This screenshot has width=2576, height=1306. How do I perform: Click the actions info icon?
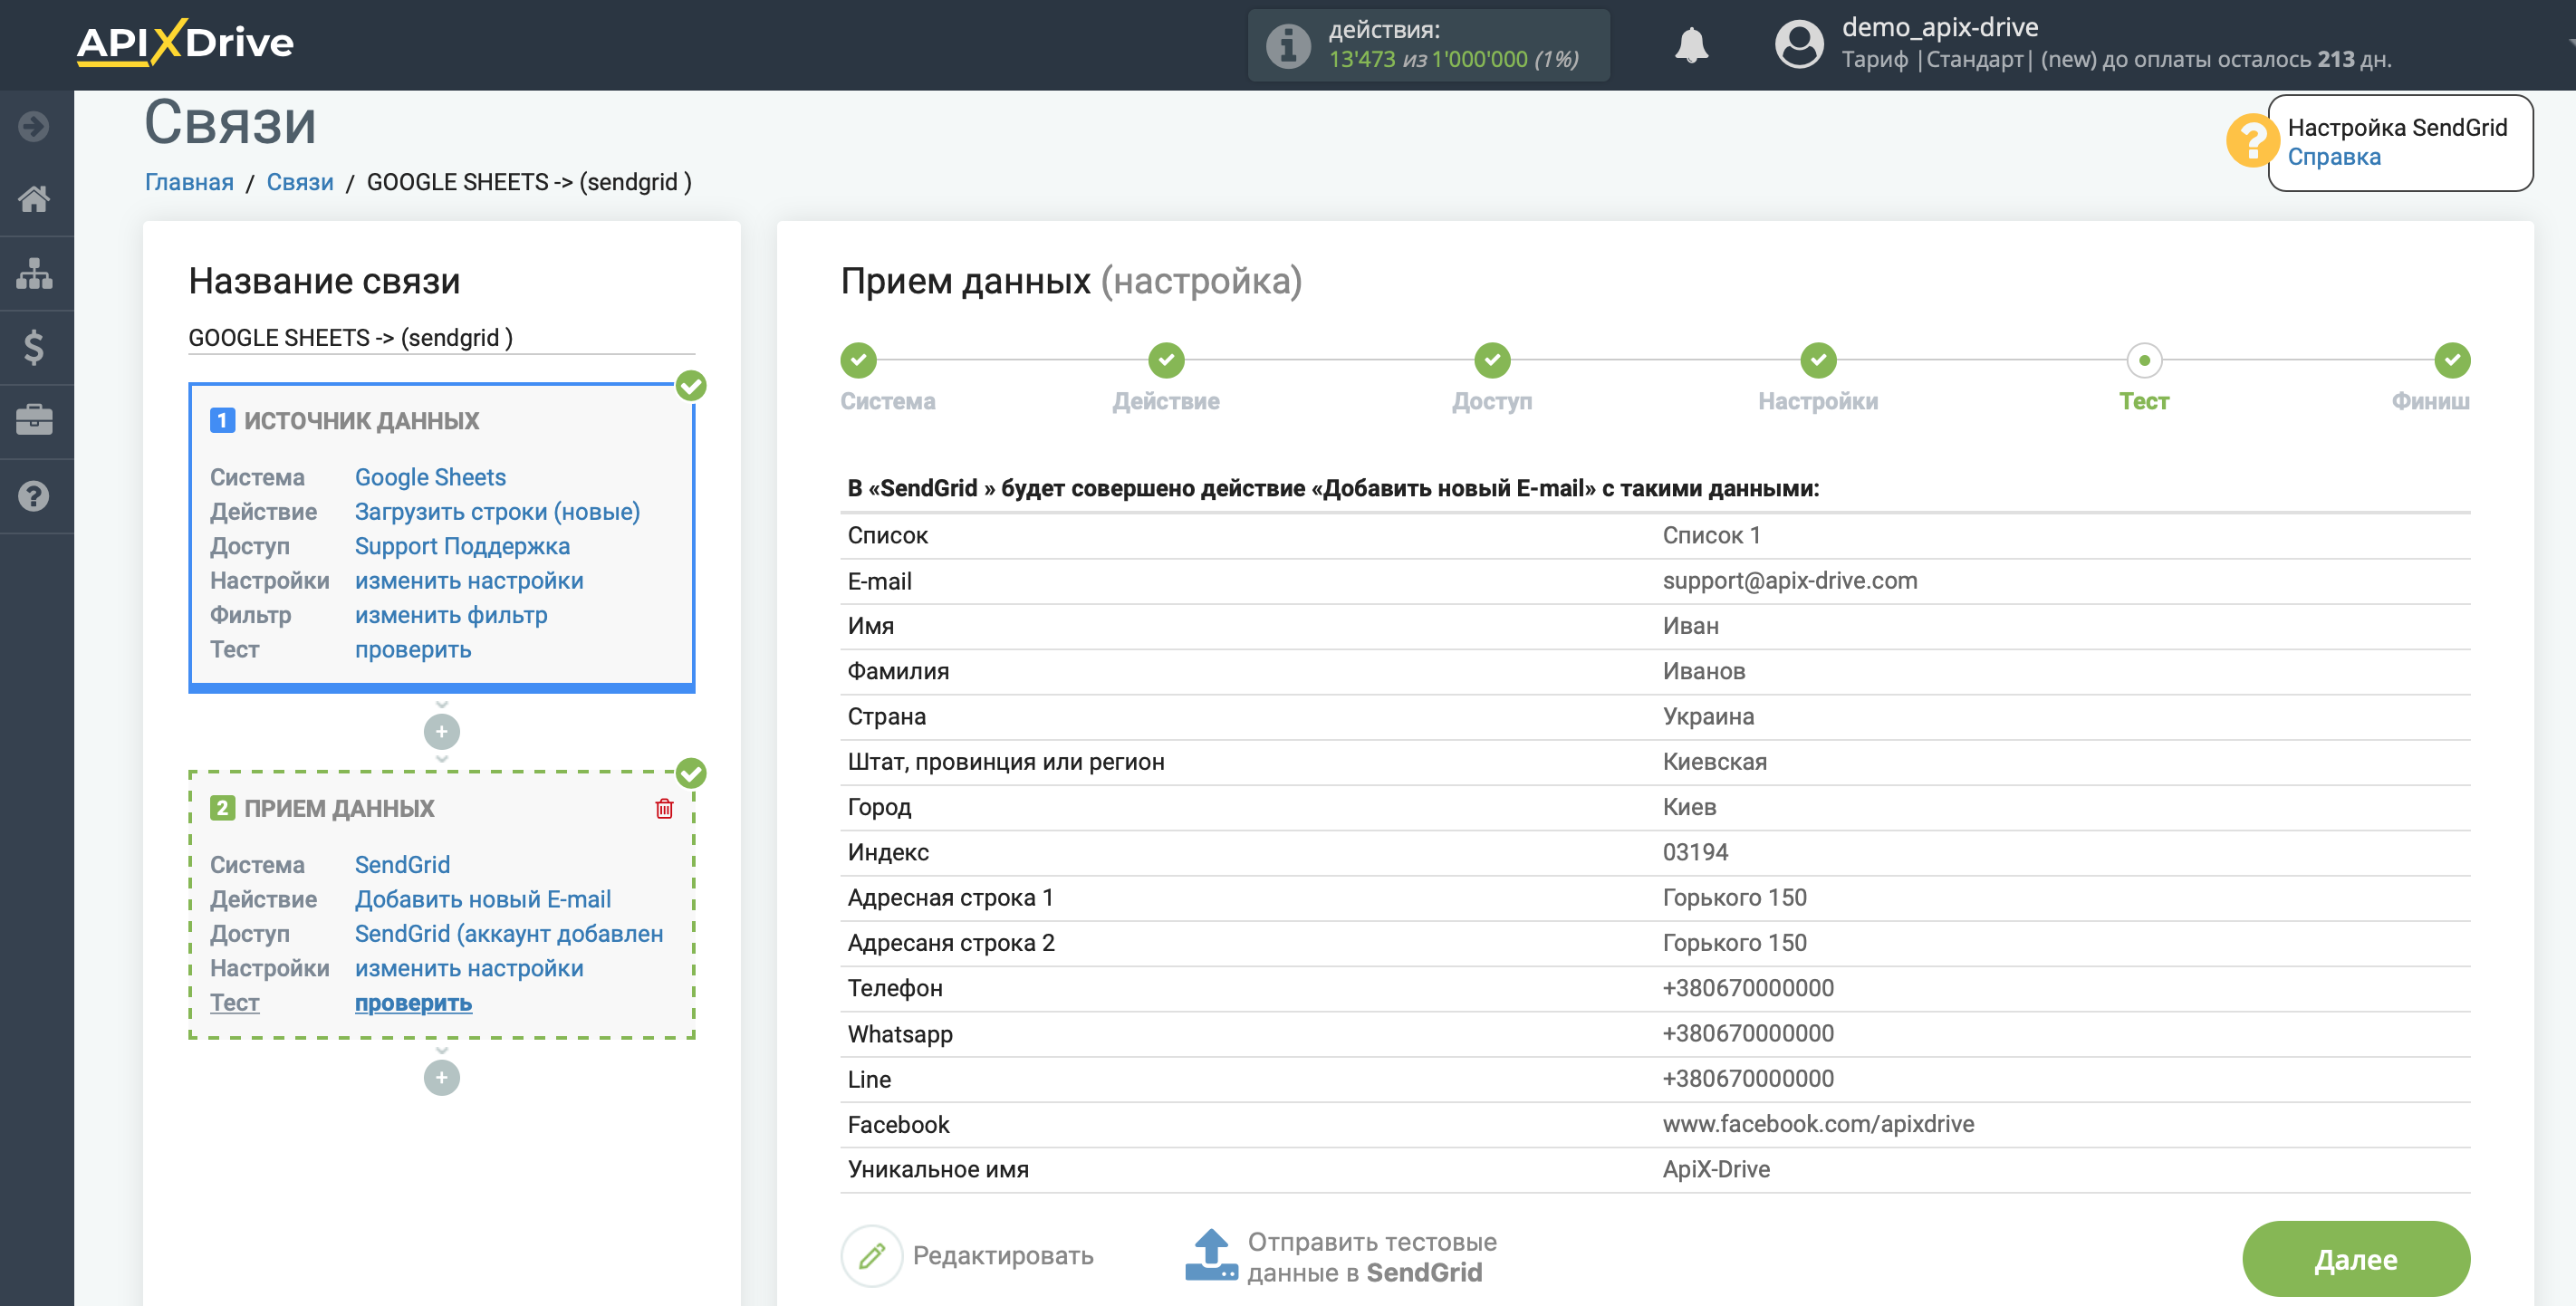(x=1288, y=45)
